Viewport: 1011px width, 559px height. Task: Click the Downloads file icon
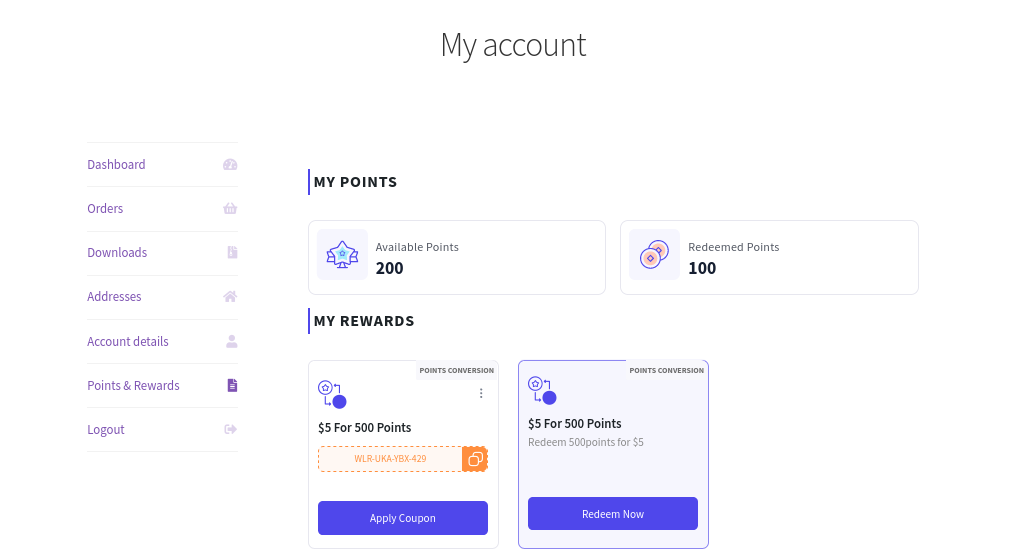tap(232, 252)
